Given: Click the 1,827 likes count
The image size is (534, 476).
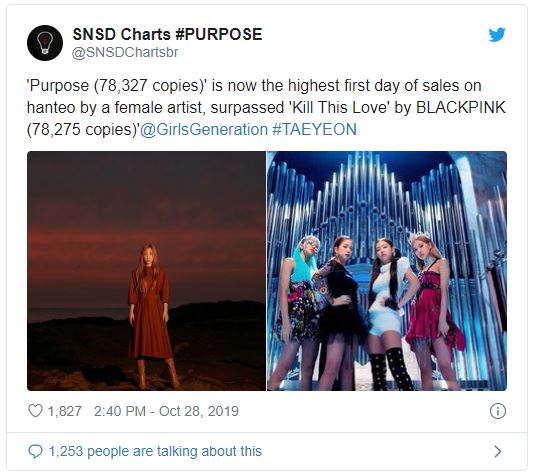Looking at the screenshot, I should (65, 411).
